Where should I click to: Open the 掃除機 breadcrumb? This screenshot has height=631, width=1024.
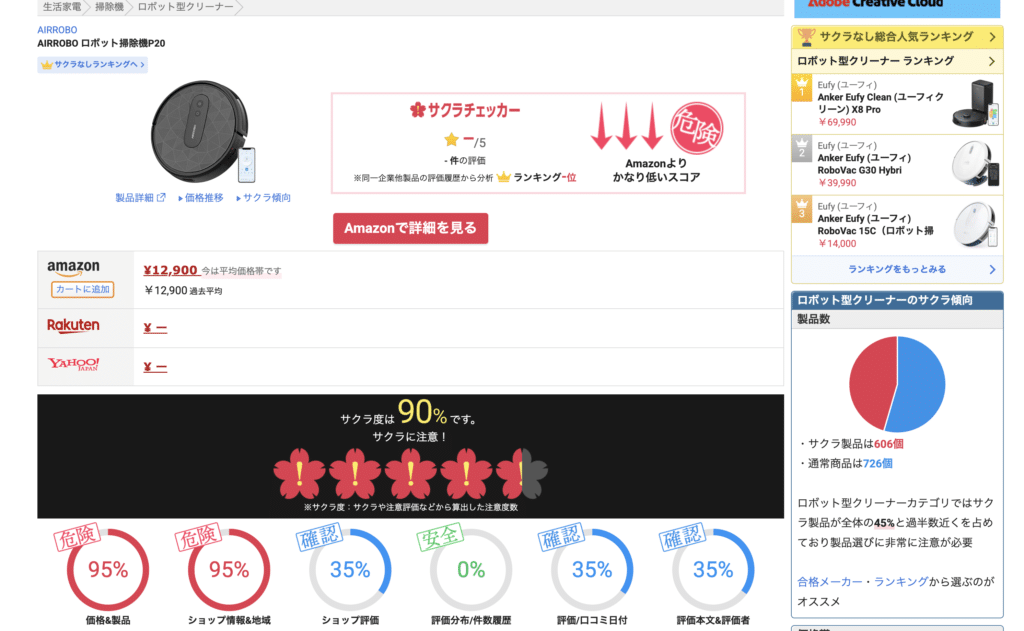coord(109,7)
